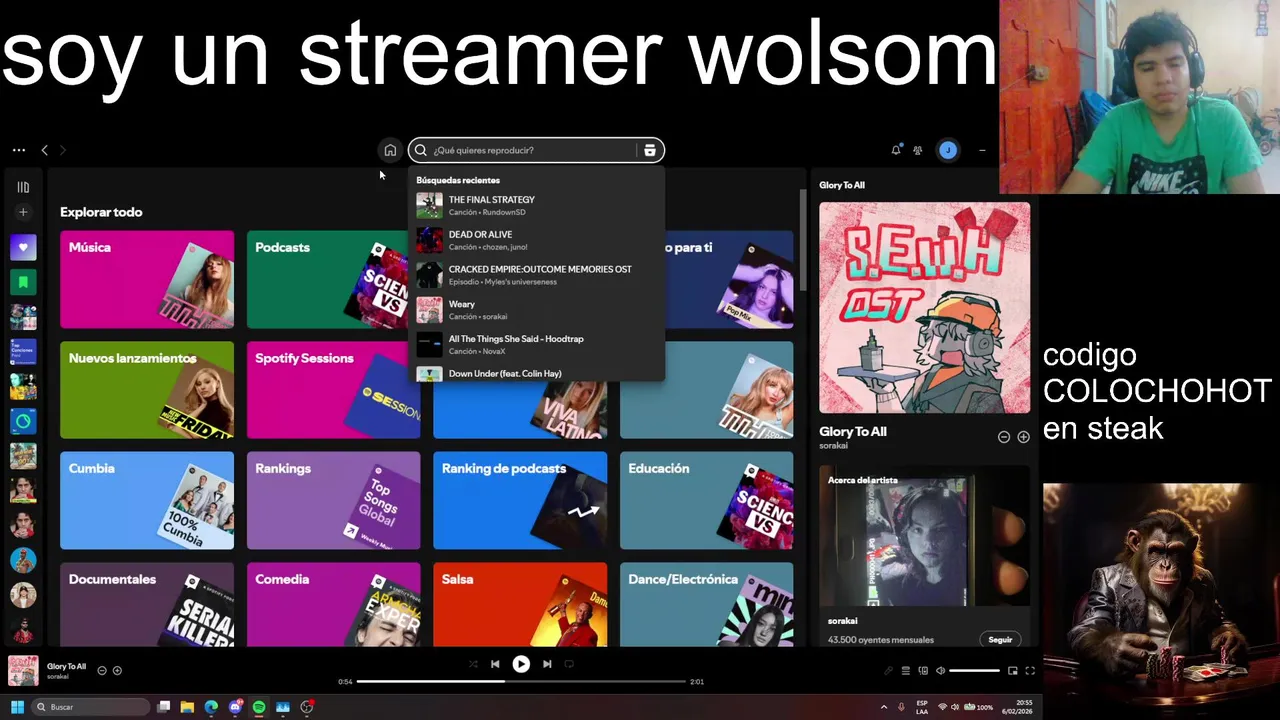Screen dimensions: 1280x720
Task: Select recent search Down Under (feat. Colin Hay)
Action: coord(536,373)
